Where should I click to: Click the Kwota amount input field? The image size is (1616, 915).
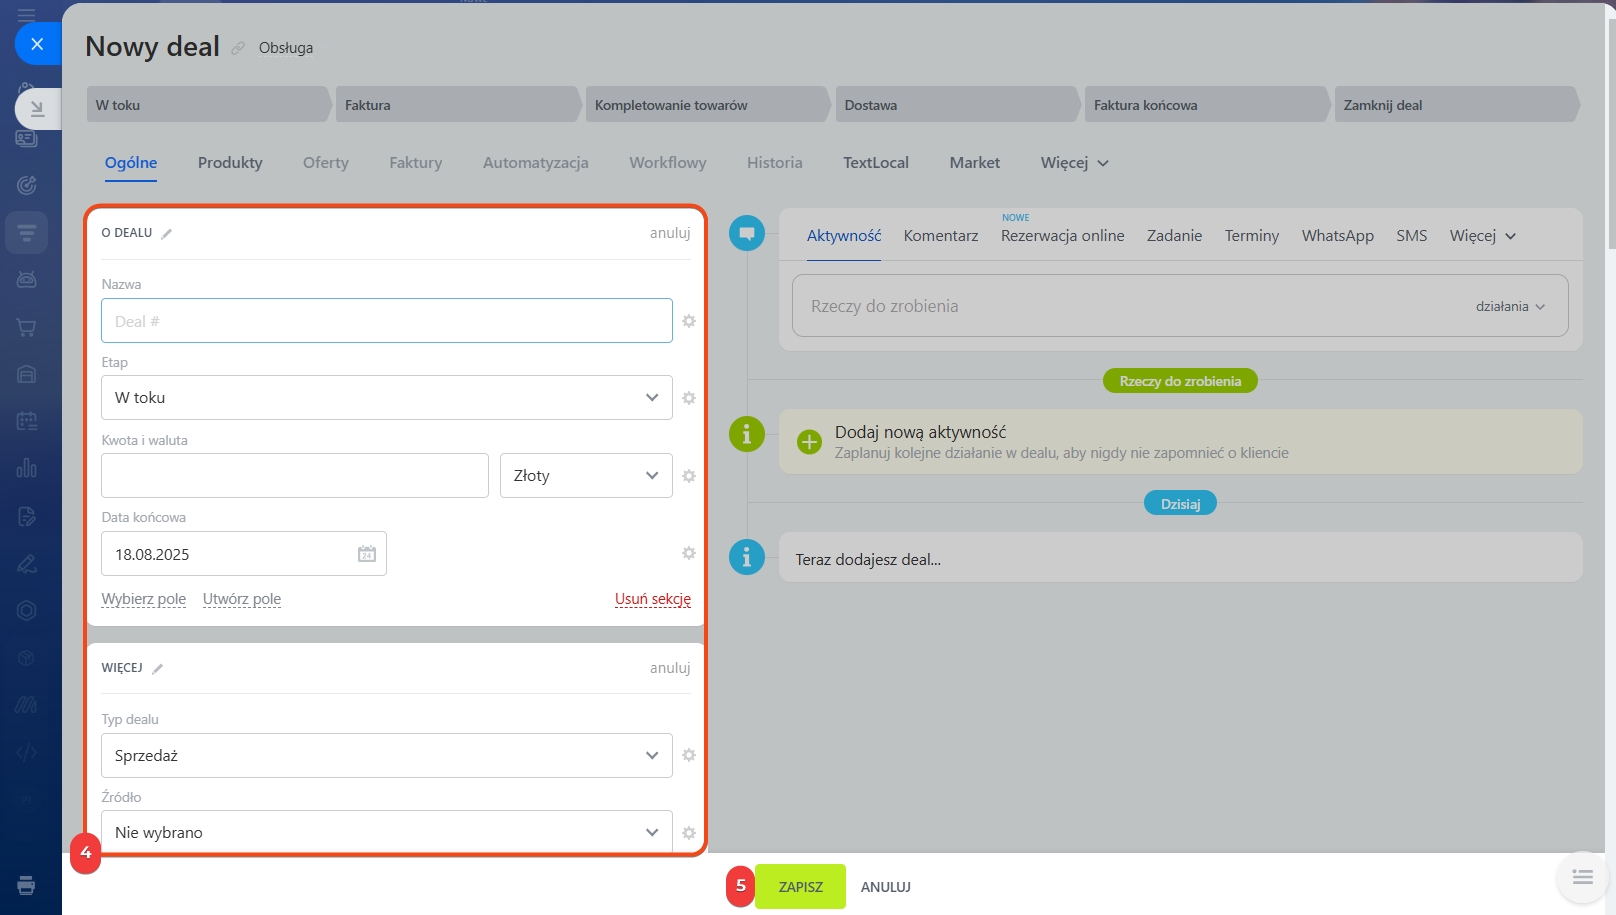295,476
